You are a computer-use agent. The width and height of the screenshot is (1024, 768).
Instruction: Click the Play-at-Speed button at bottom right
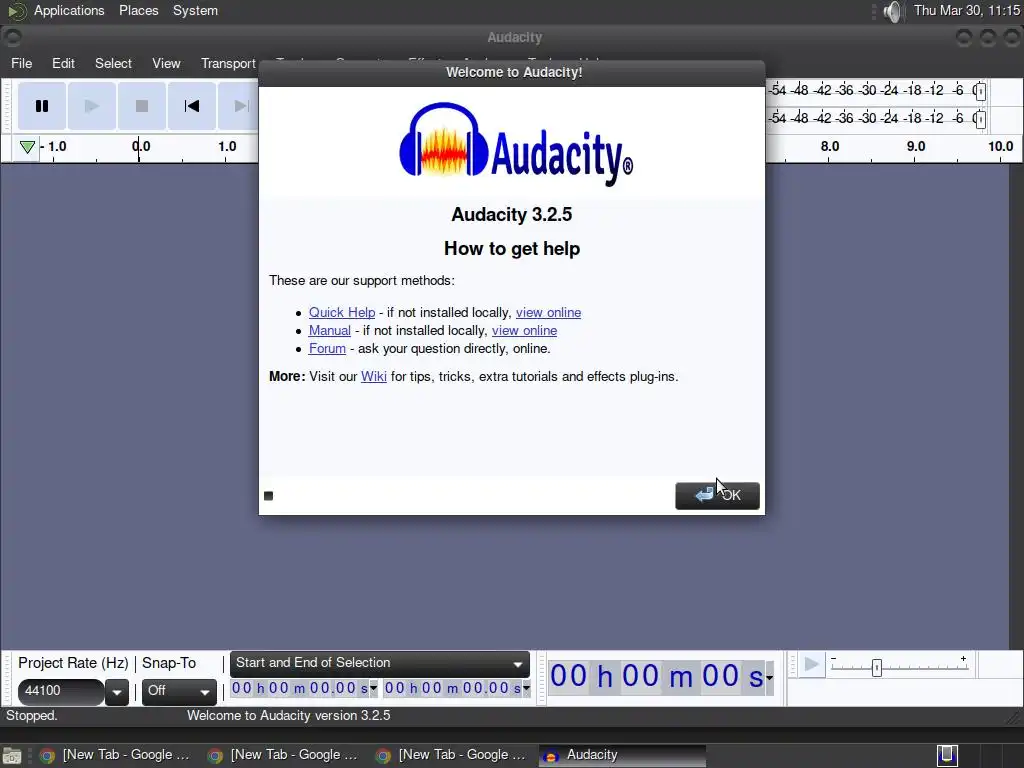[x=812, y=665]
